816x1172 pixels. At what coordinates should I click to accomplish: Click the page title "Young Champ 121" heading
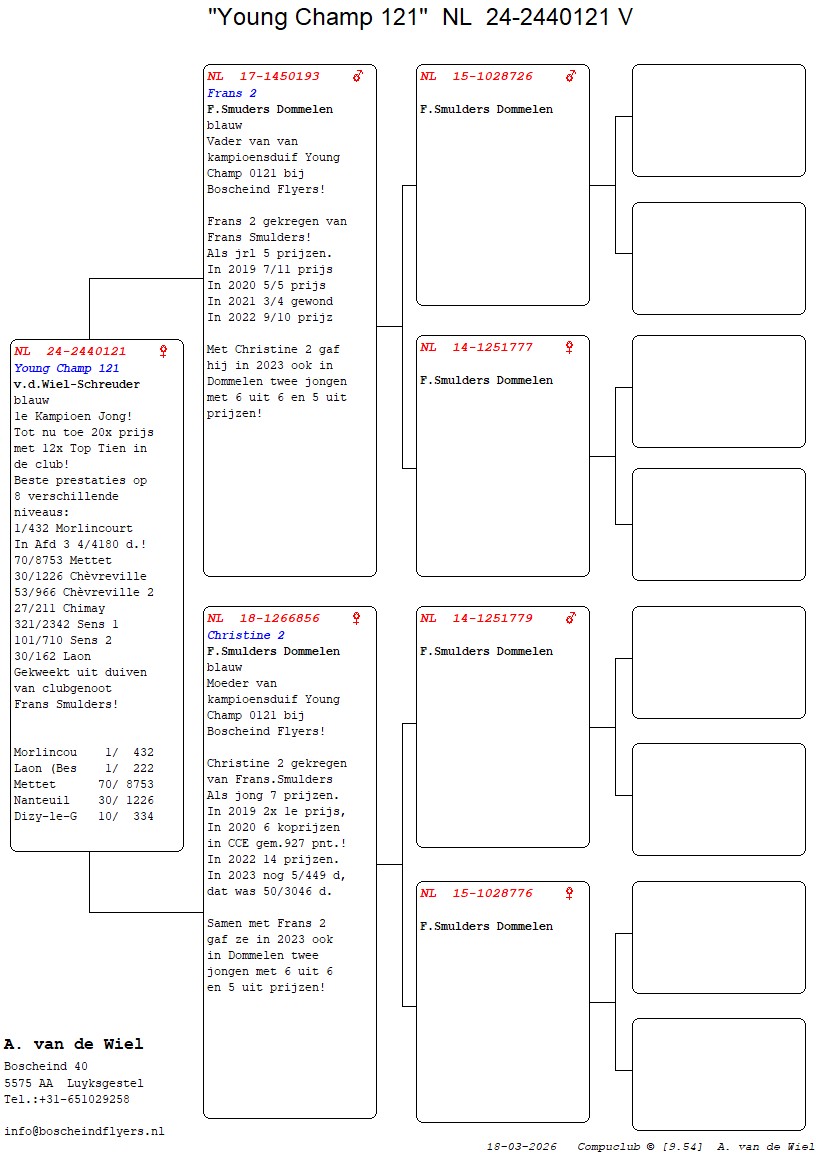(420, 18)
